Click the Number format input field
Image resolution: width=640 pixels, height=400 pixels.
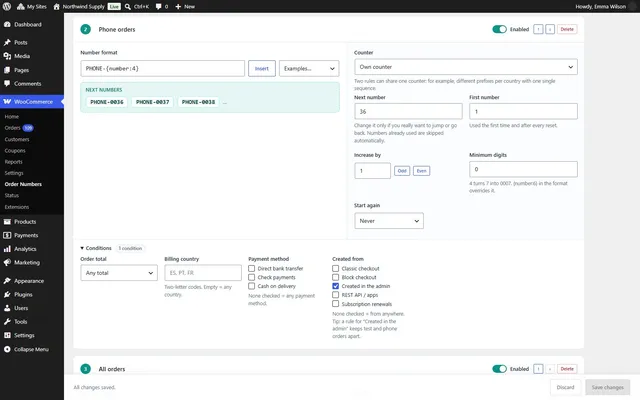click(162, 69)
